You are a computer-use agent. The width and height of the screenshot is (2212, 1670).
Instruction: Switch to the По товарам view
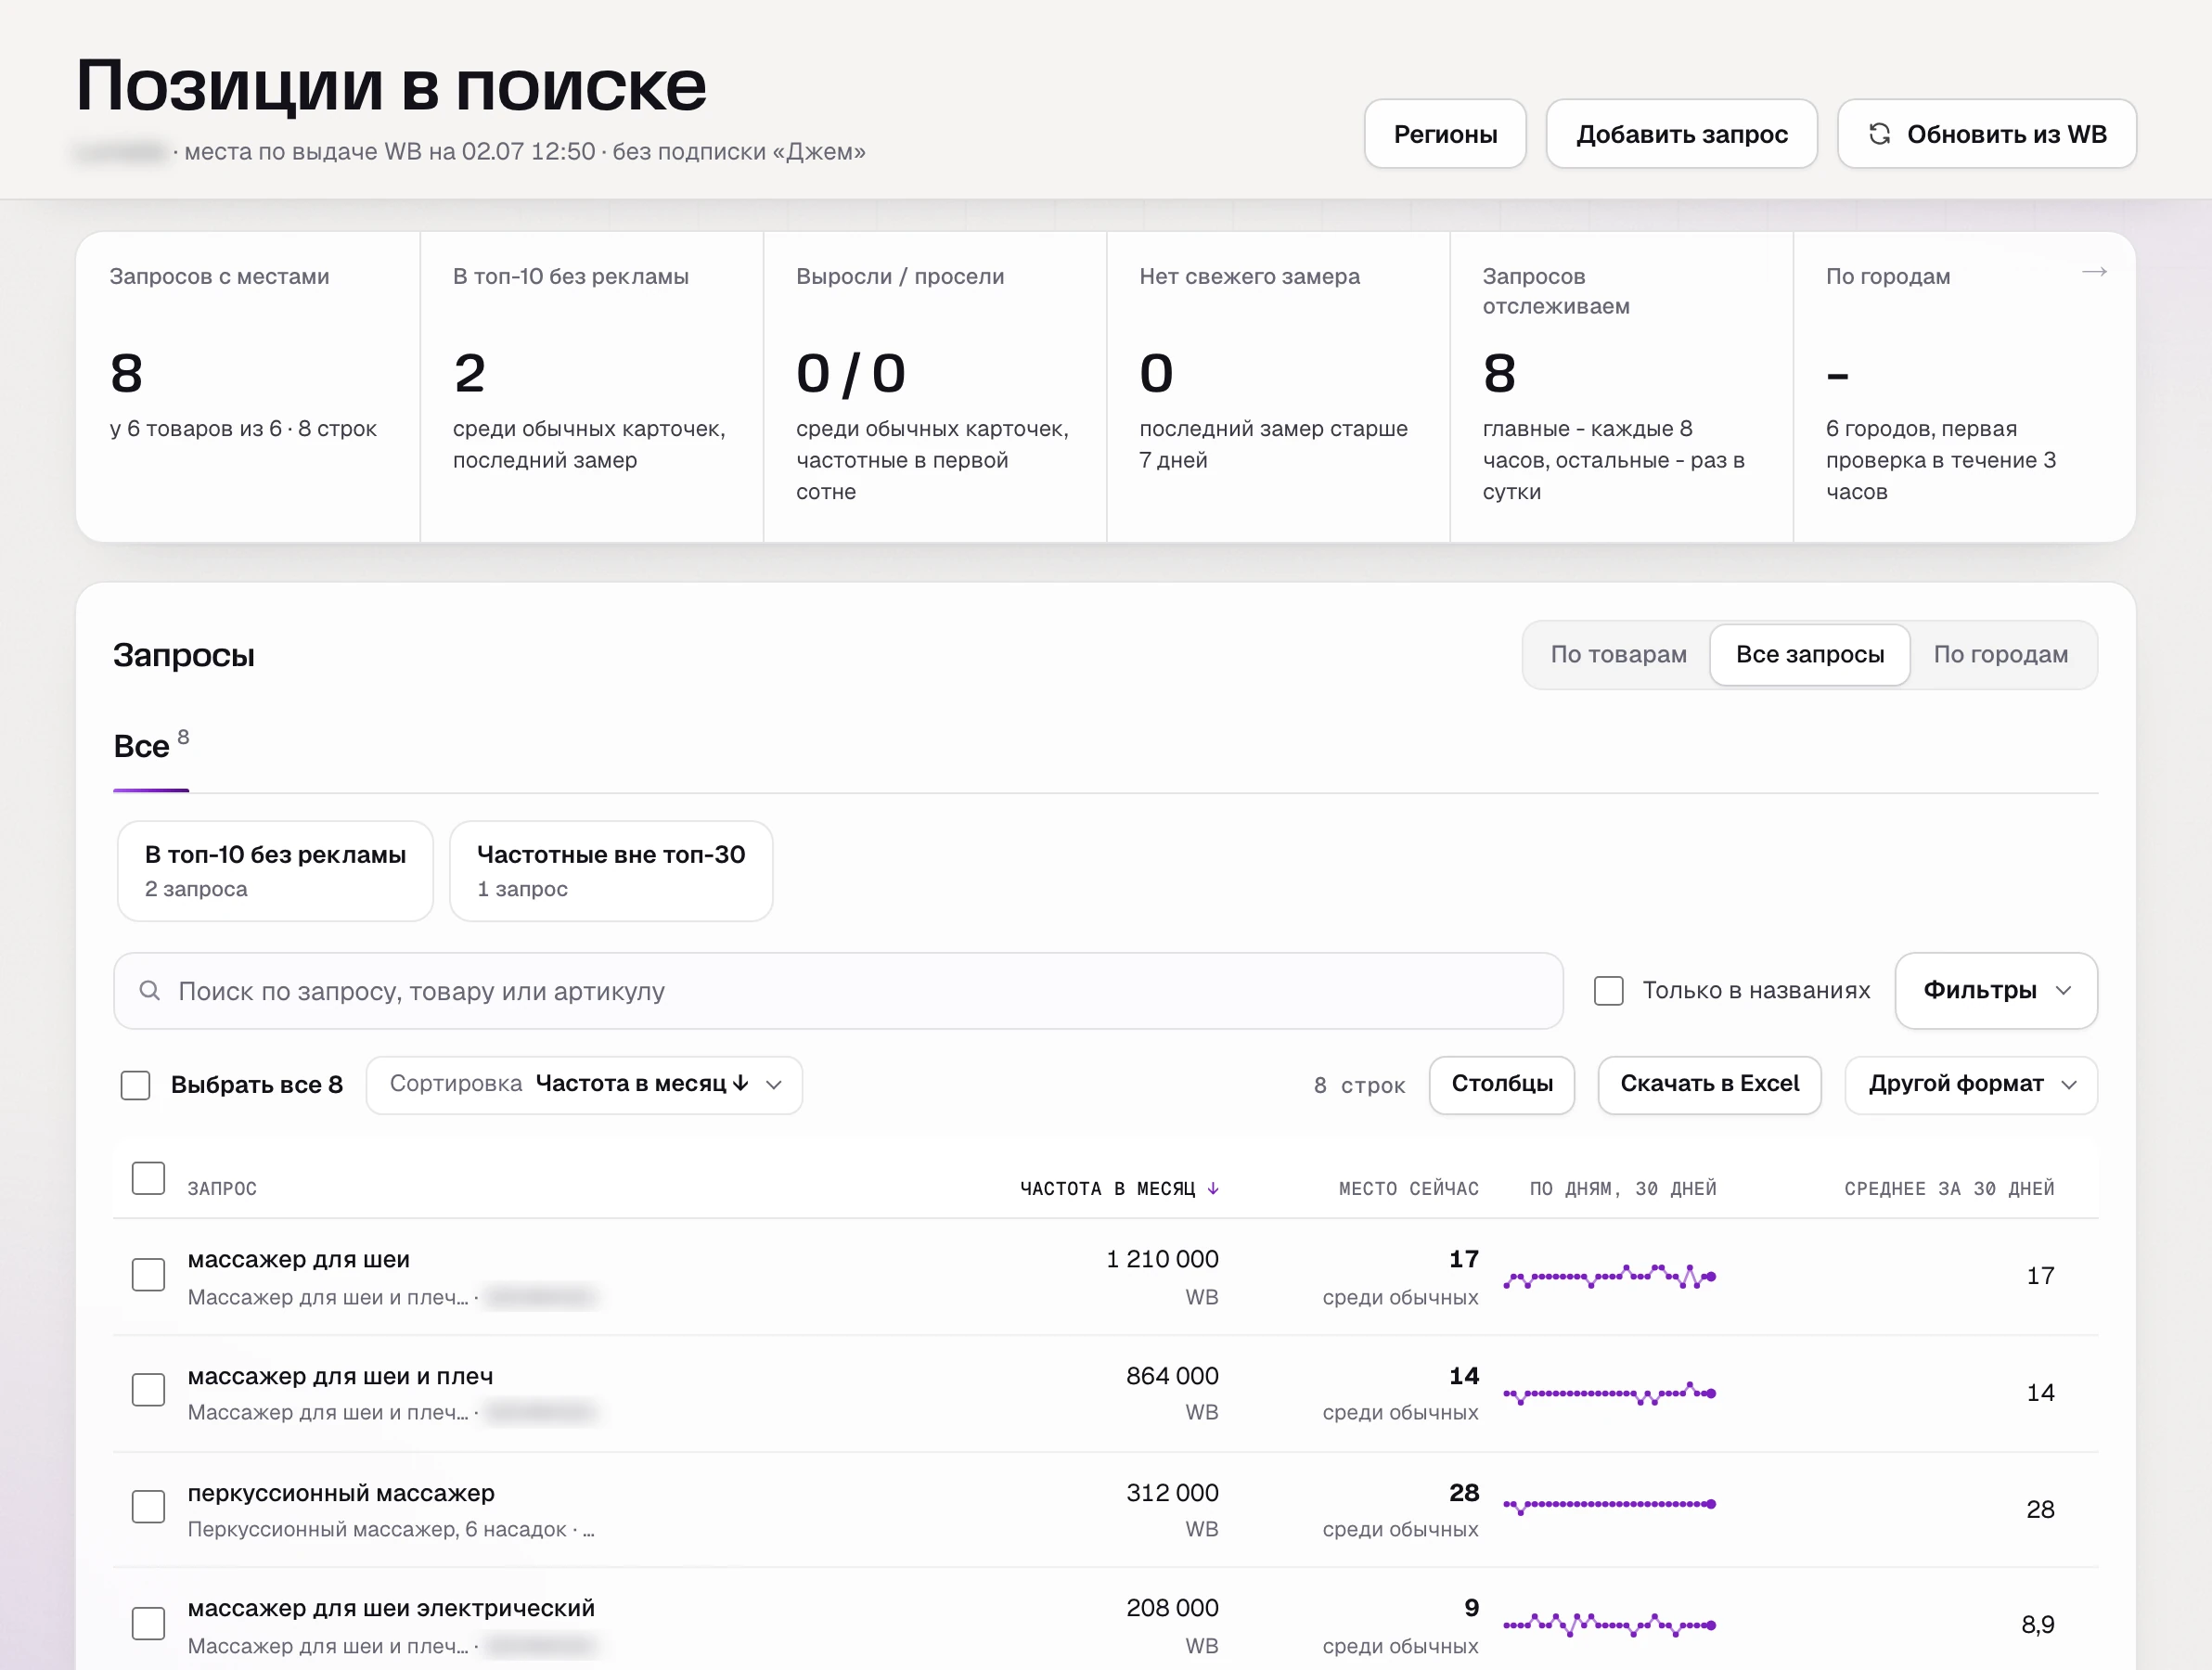pos(1618,655)
